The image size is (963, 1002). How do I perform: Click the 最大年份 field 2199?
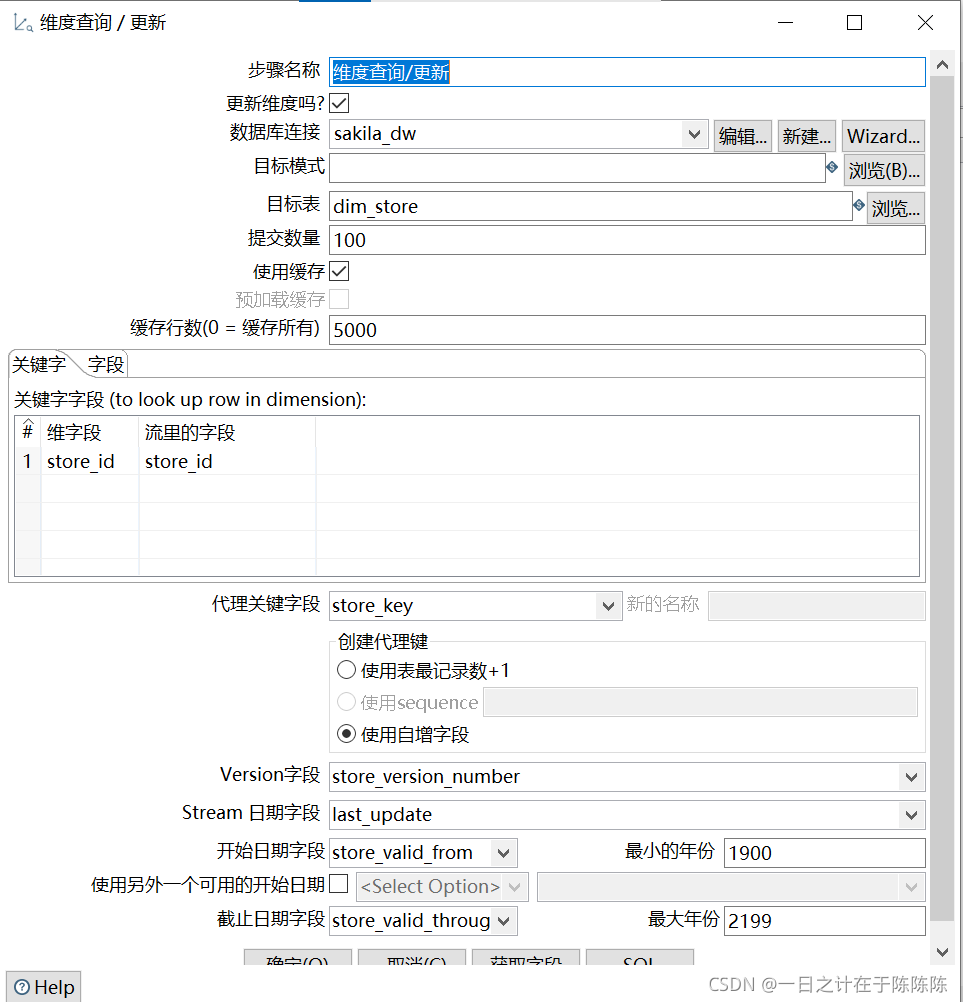(x=824, y=921)
